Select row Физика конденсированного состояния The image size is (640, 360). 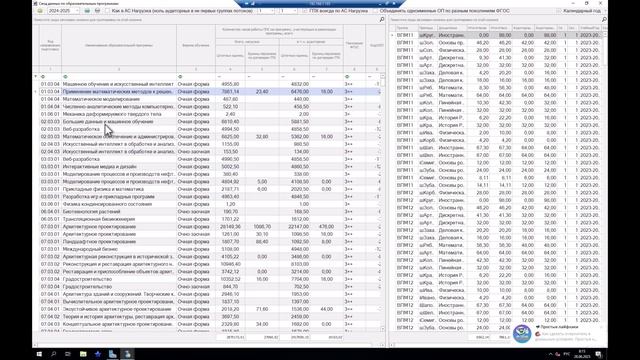[210, 204]
